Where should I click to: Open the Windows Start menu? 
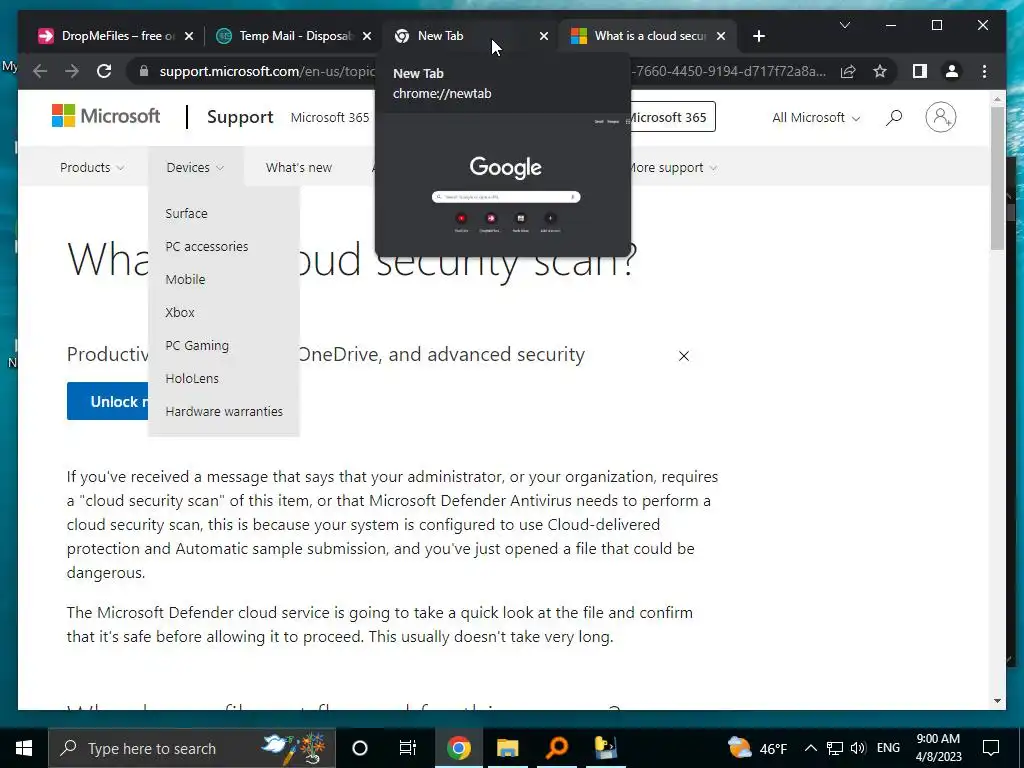tap(24, 748)
